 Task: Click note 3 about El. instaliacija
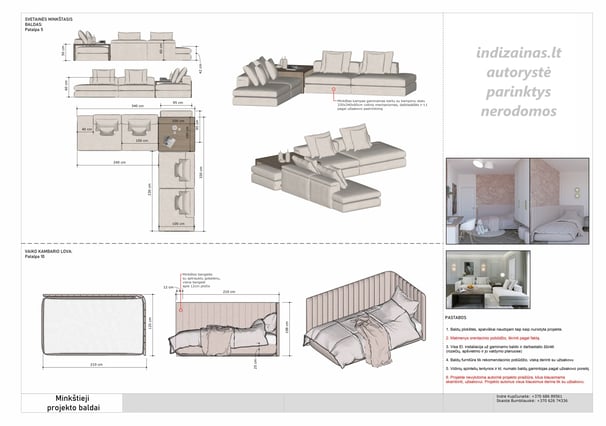[x=500, y=349]
